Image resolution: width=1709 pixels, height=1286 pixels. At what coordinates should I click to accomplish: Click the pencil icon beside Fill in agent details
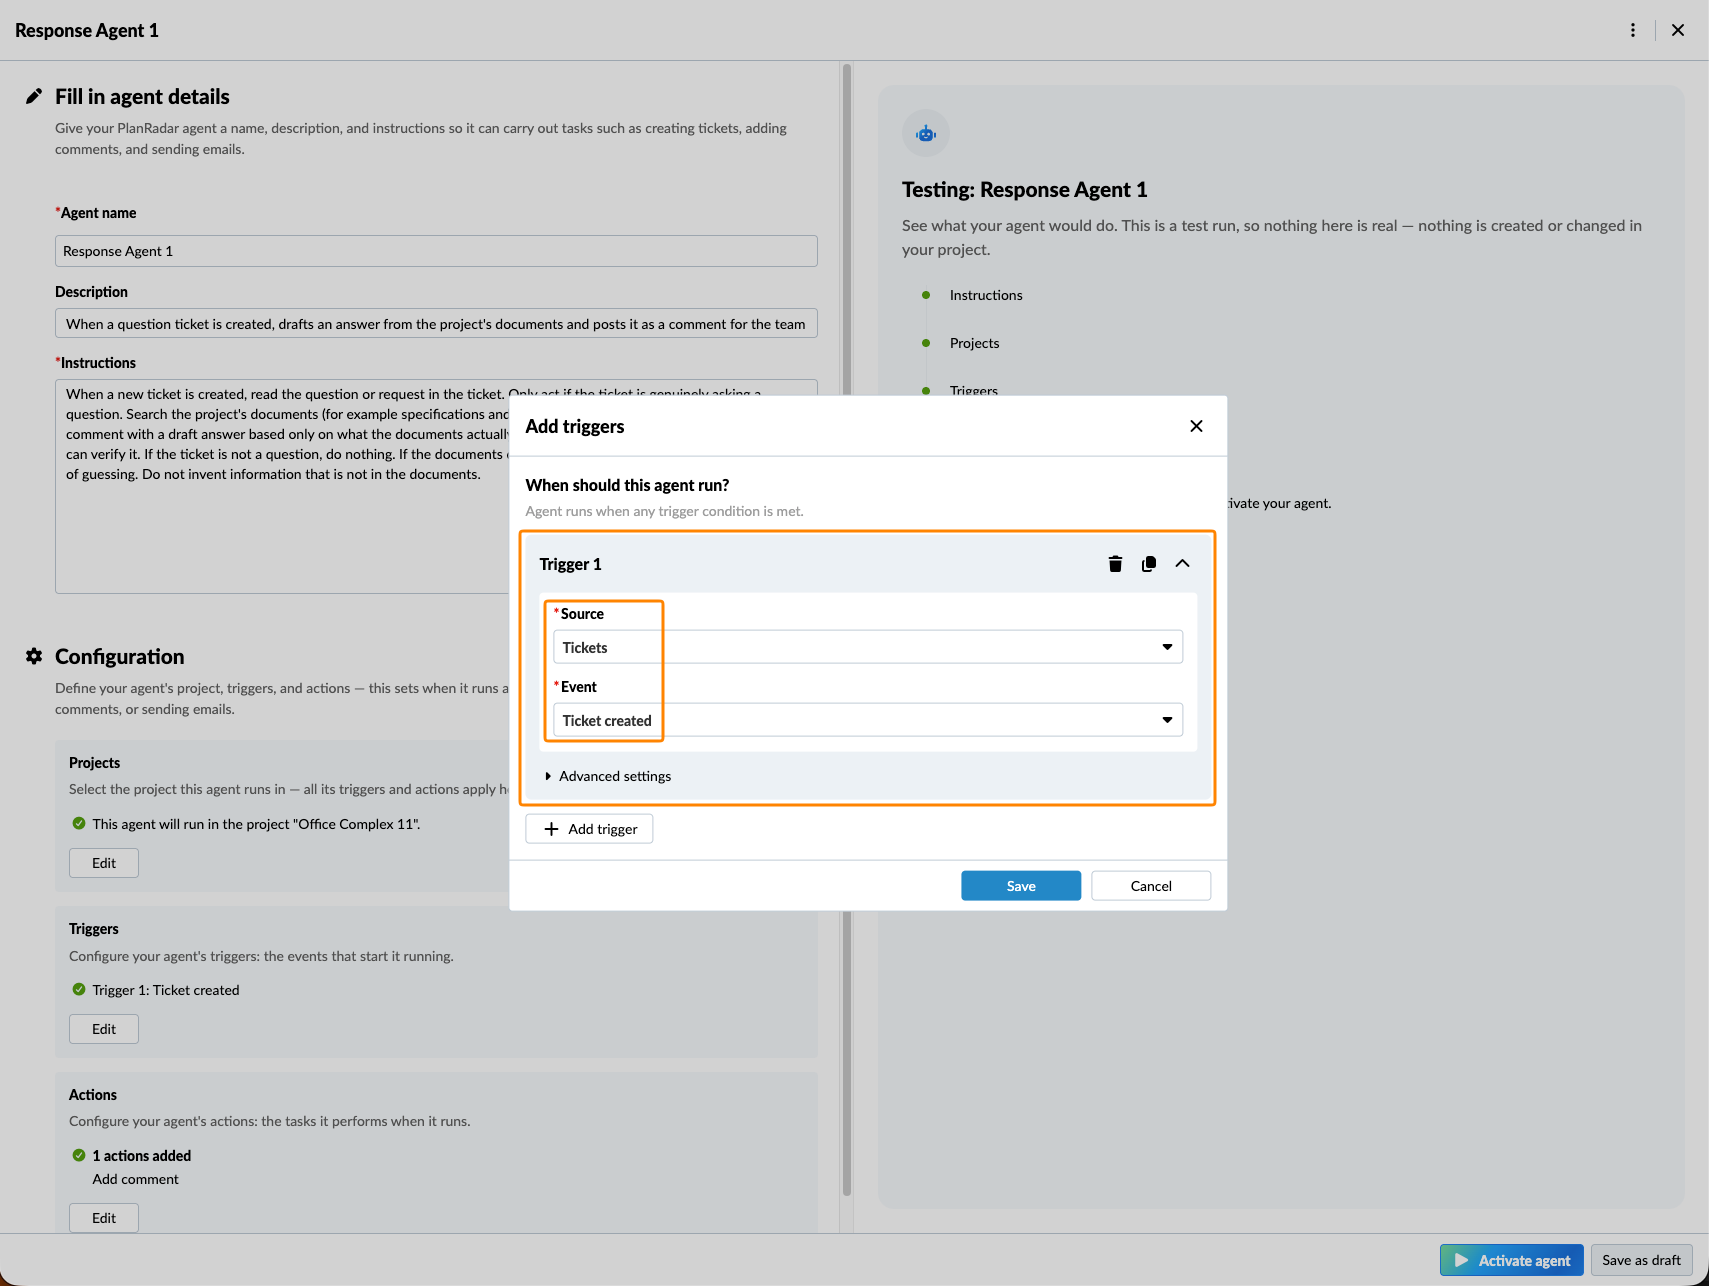coord(34,96)
